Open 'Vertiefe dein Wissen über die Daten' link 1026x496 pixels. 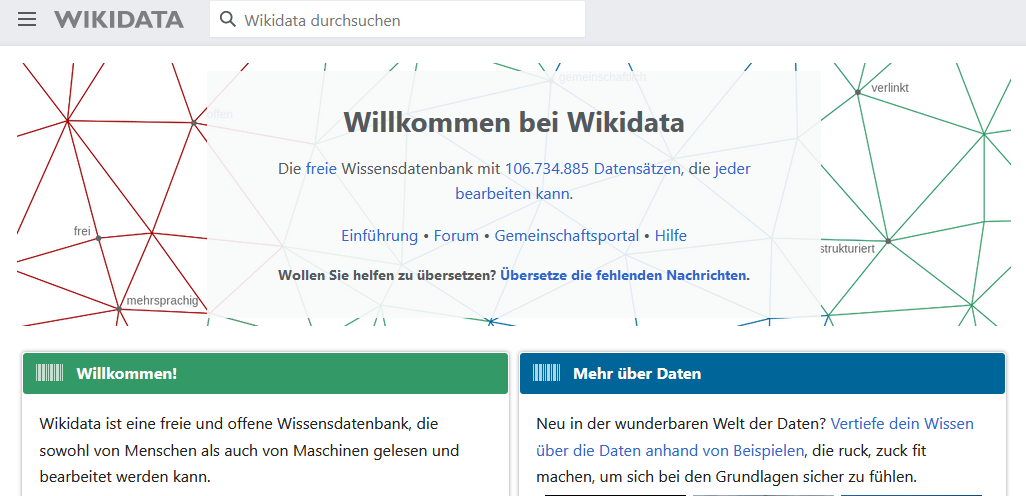(x=754, y=437)
